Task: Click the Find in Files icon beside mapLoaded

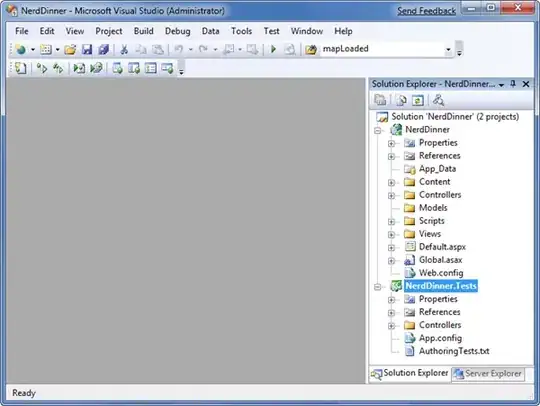Action: tap(311, 50)
